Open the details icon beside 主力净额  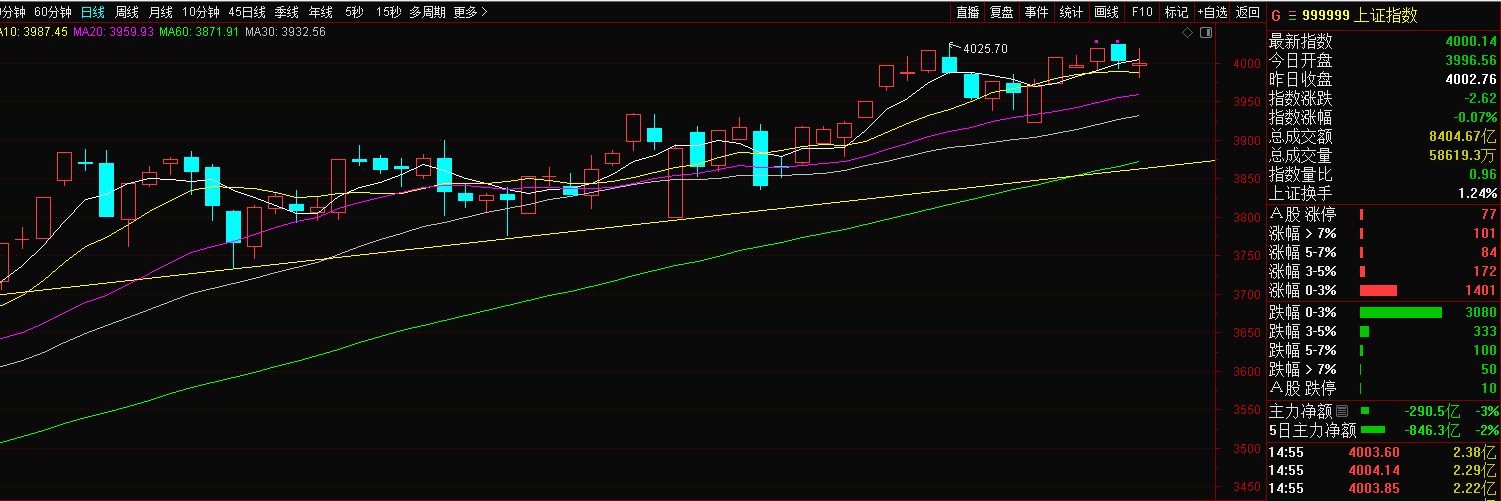coord(1342,411)
